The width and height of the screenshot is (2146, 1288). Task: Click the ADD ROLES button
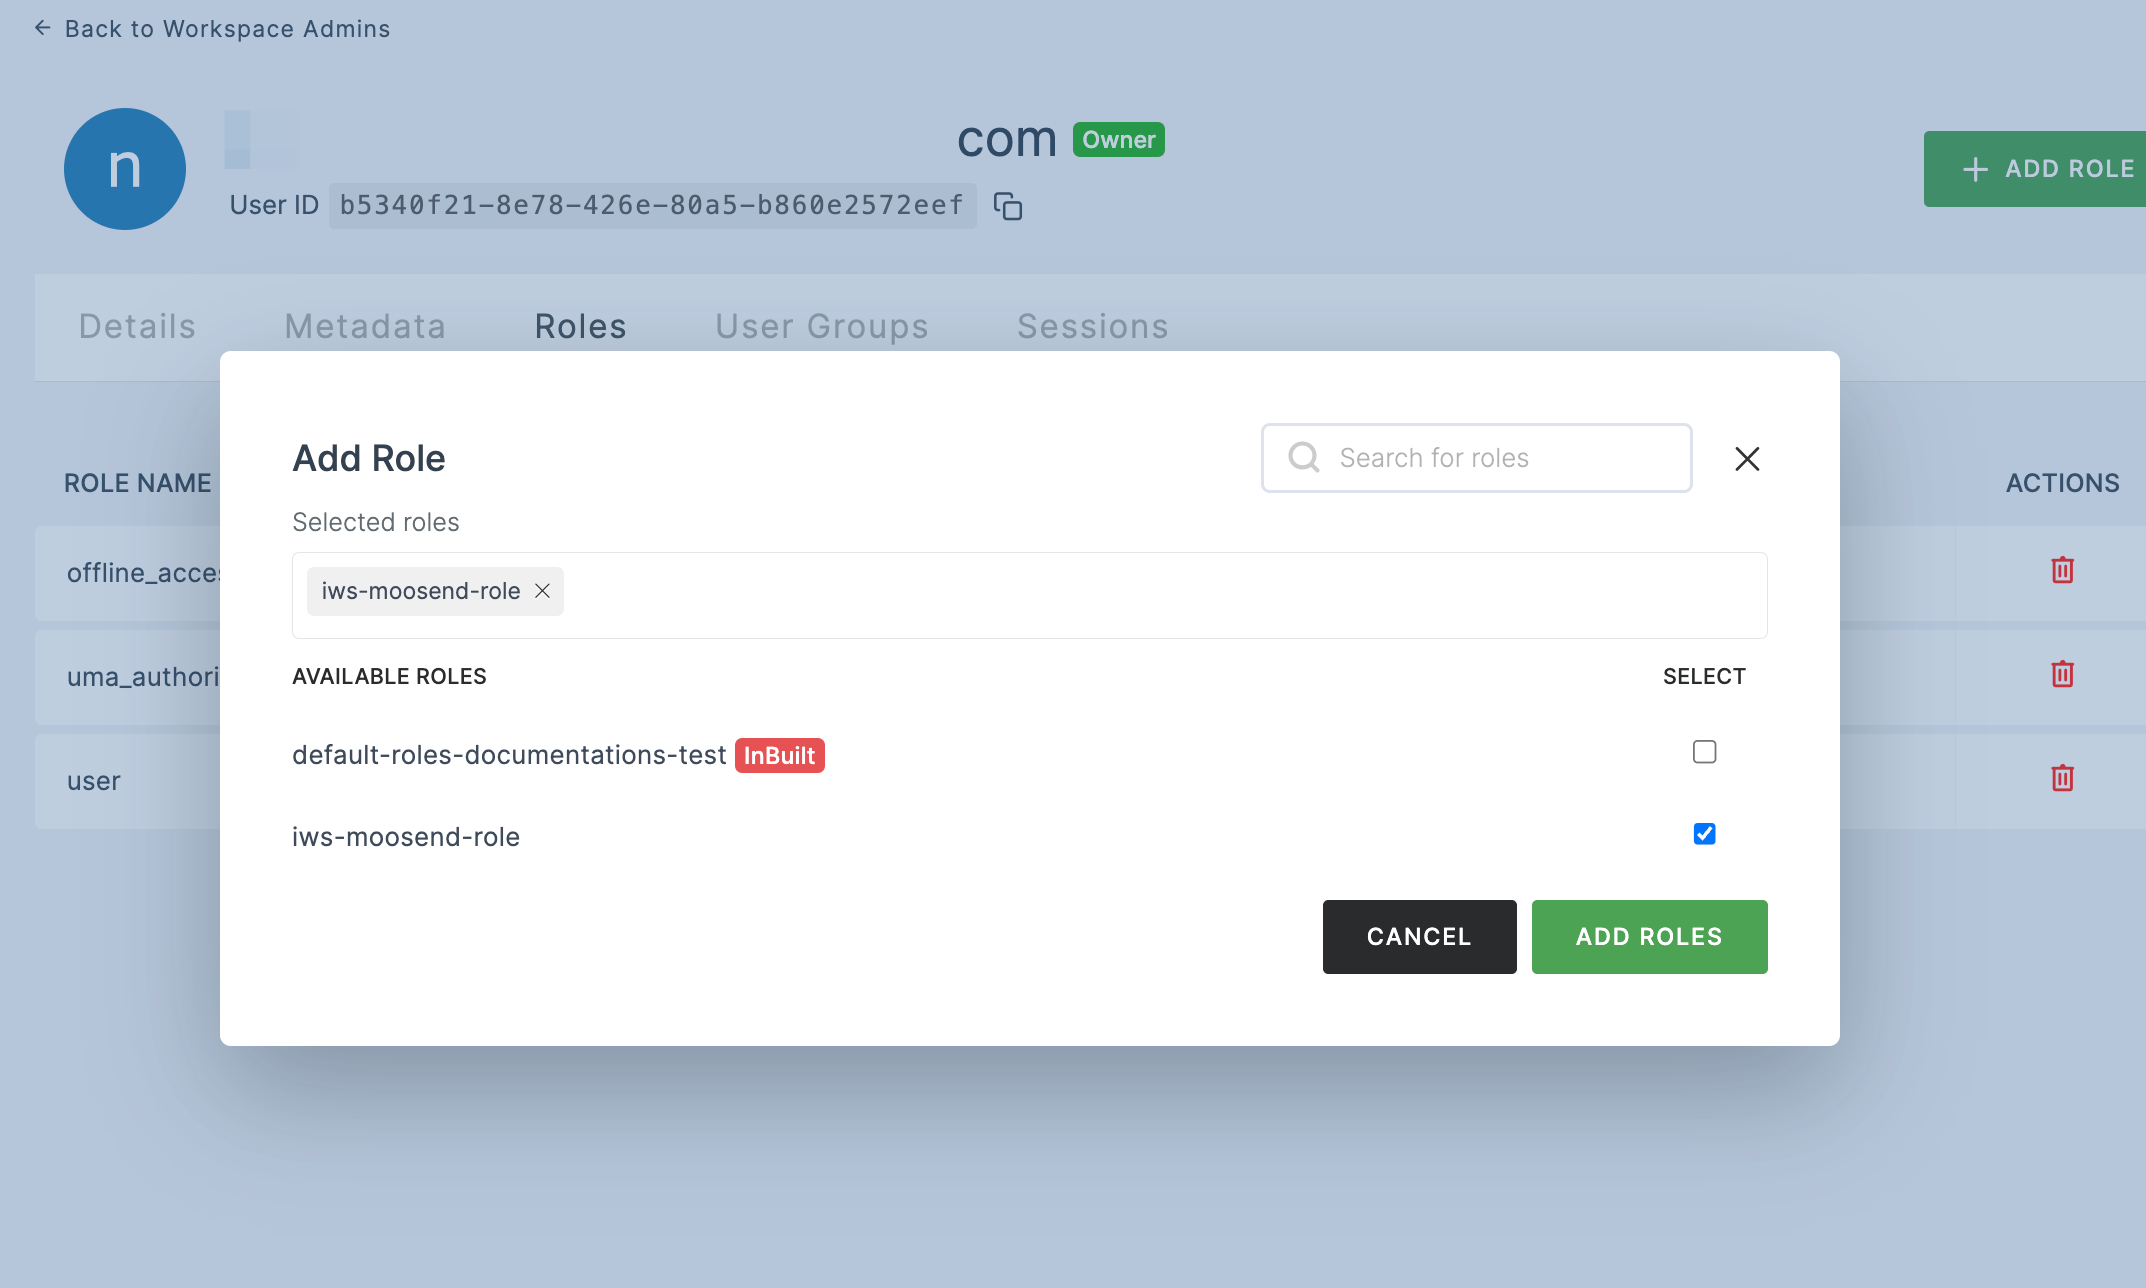[x=1649, y=935]
